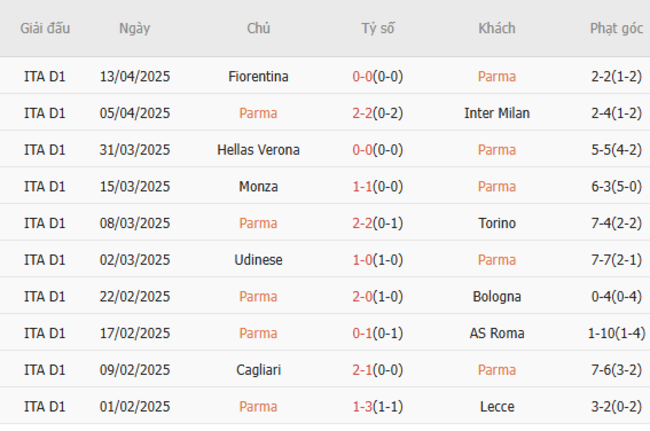Viewport: 650px width, 431px height.
Task: Open the Lecce away team link
Action: click(x=497, y=407)
